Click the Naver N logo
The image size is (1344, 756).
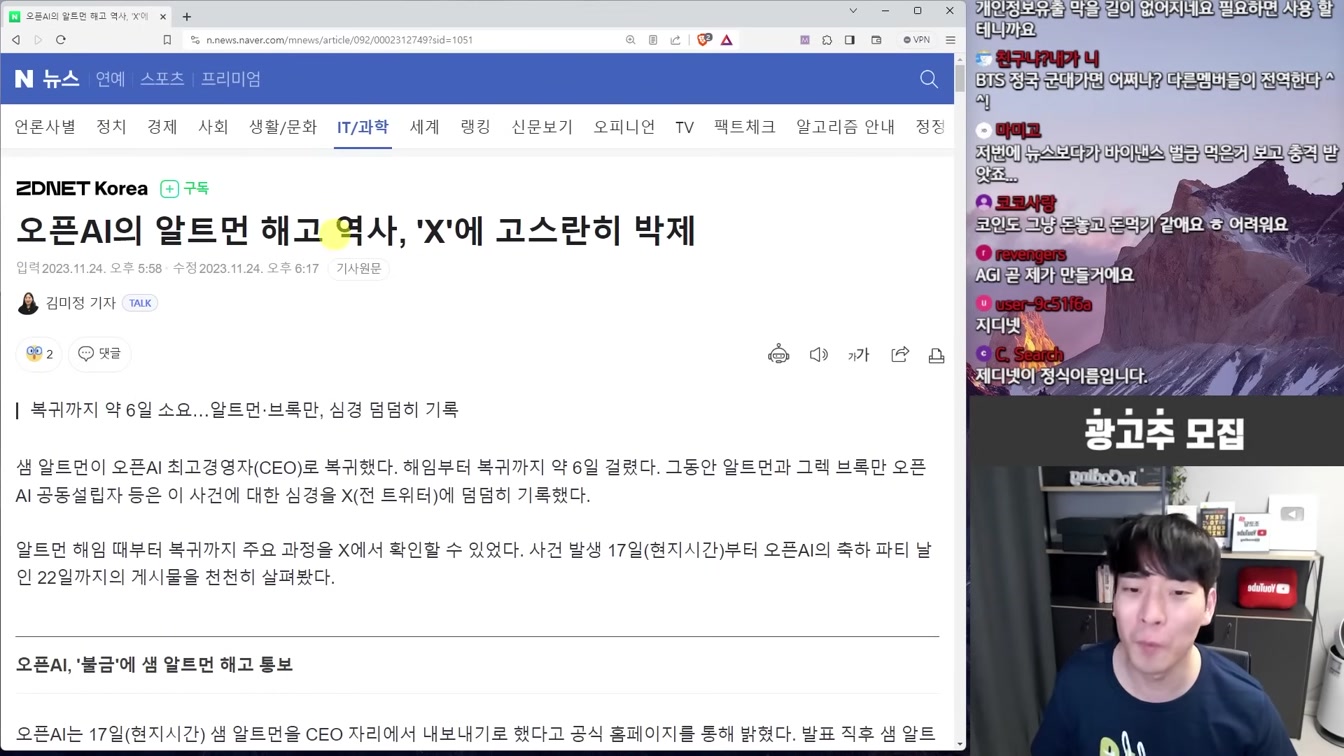coord(24,79)
